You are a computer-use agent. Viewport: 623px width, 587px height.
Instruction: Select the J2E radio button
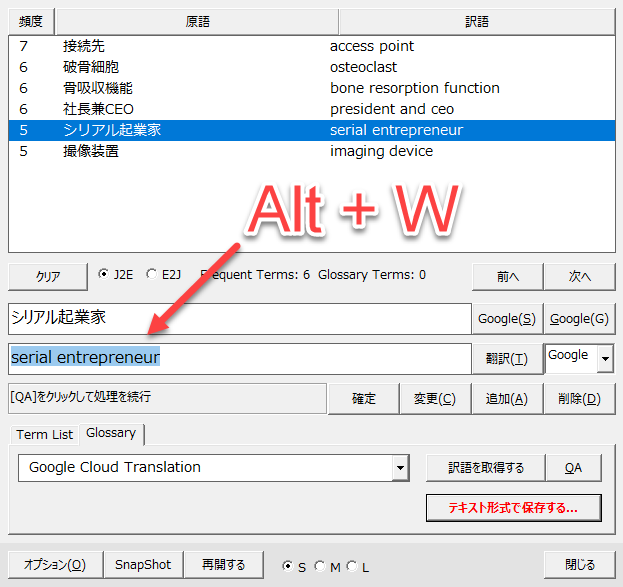point(104,275)
